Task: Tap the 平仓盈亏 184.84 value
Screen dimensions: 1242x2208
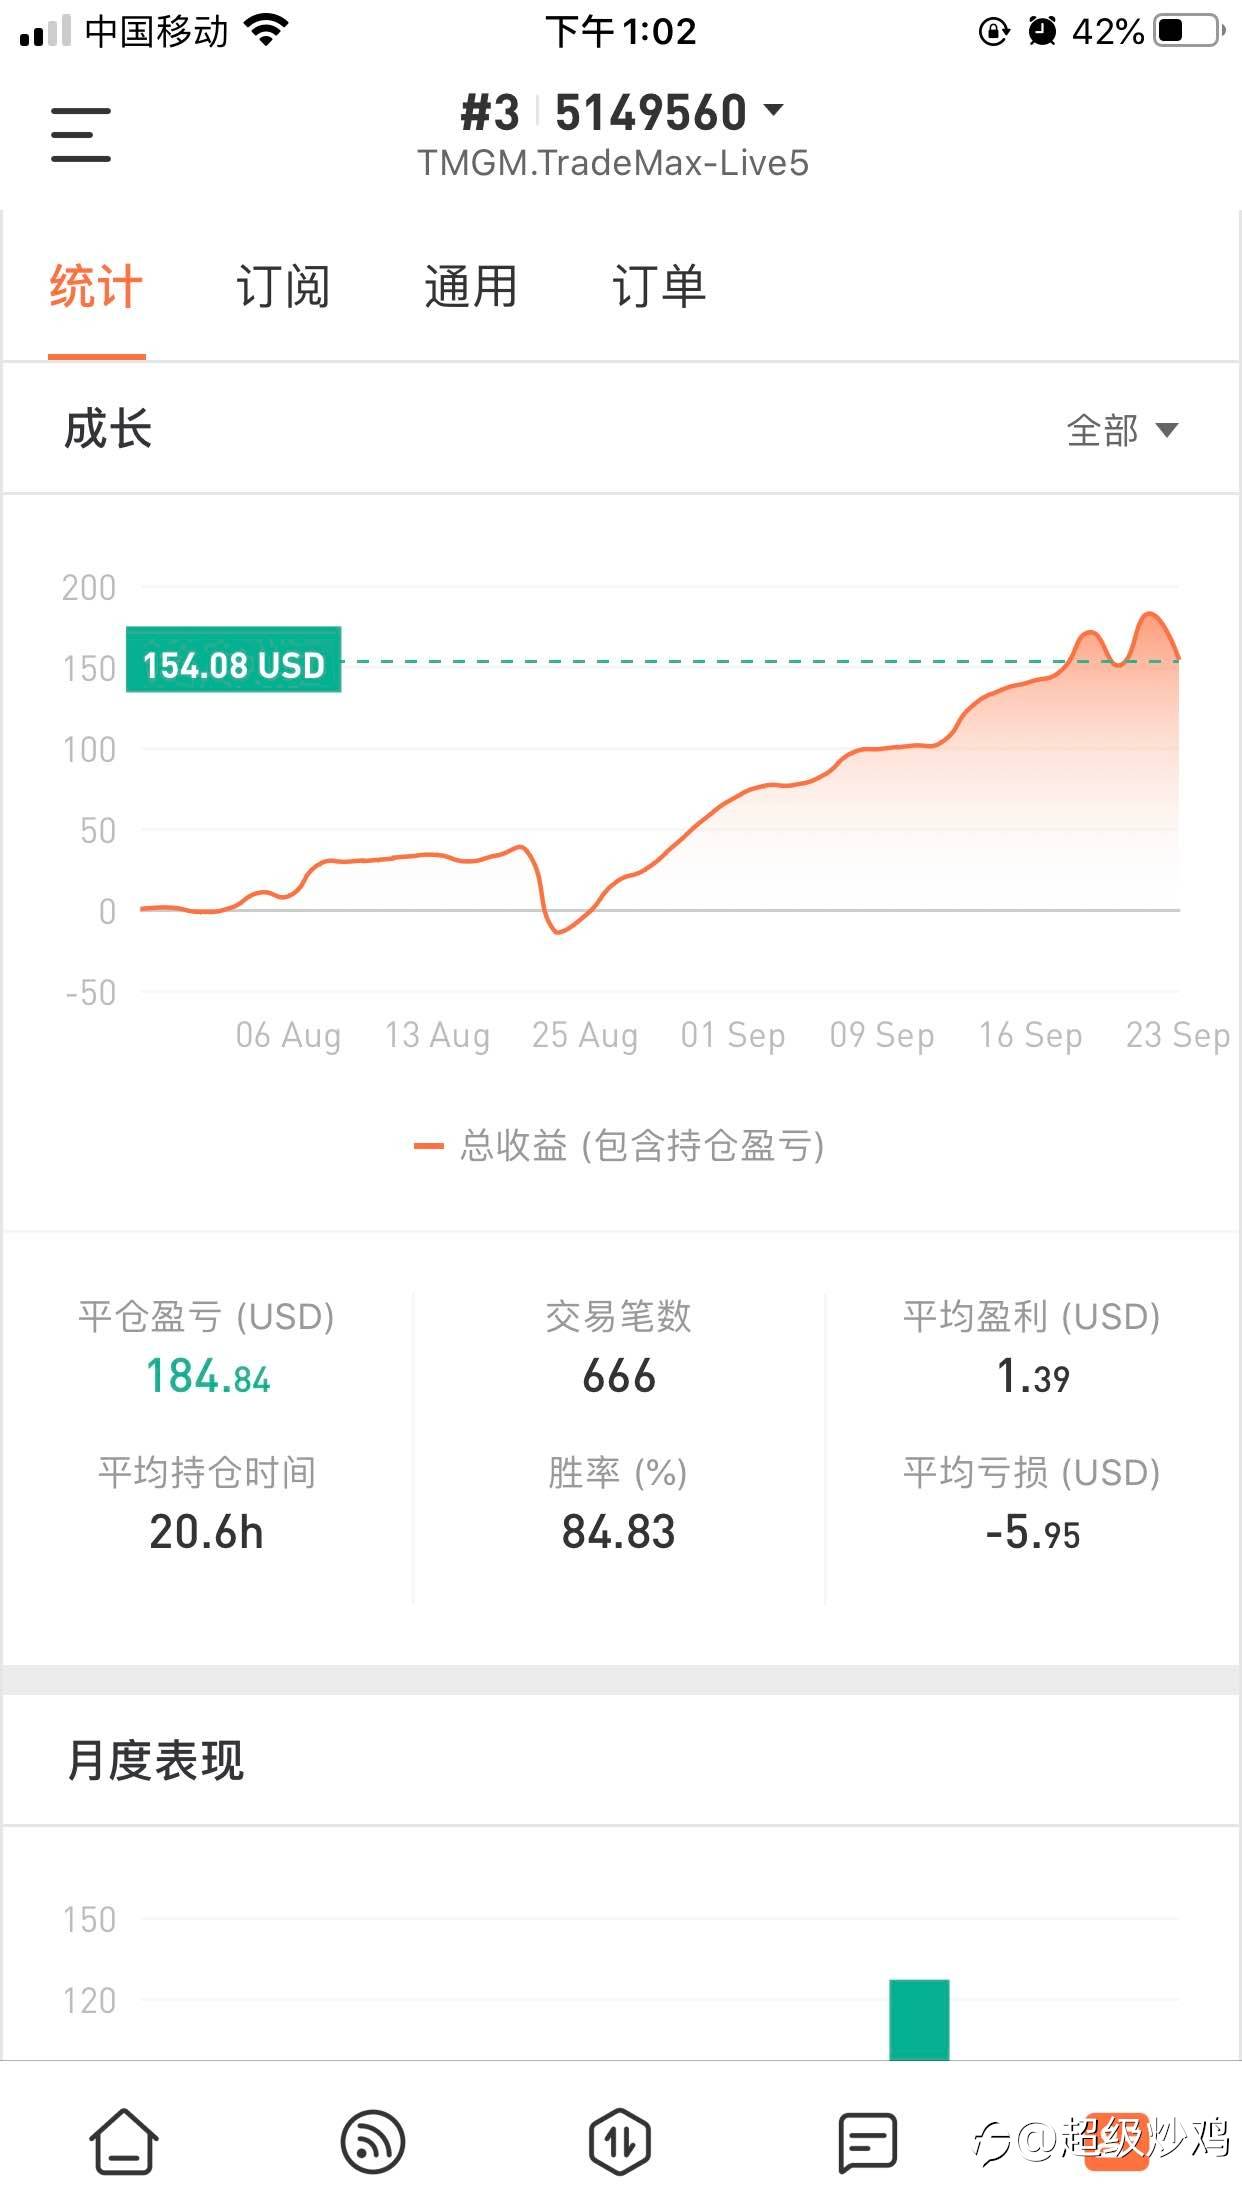Action: [x=208, y=1377]
